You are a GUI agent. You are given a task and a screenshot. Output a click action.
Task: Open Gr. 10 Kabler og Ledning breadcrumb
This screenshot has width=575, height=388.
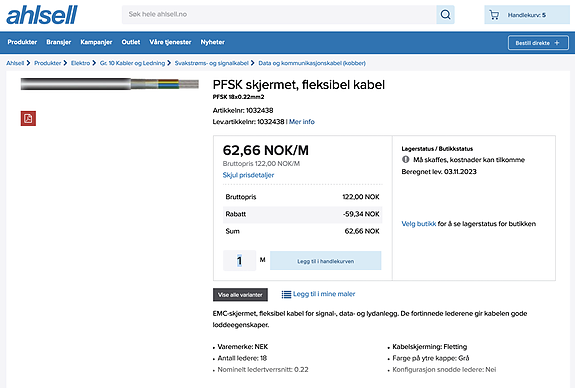click(x=132, y=63)
